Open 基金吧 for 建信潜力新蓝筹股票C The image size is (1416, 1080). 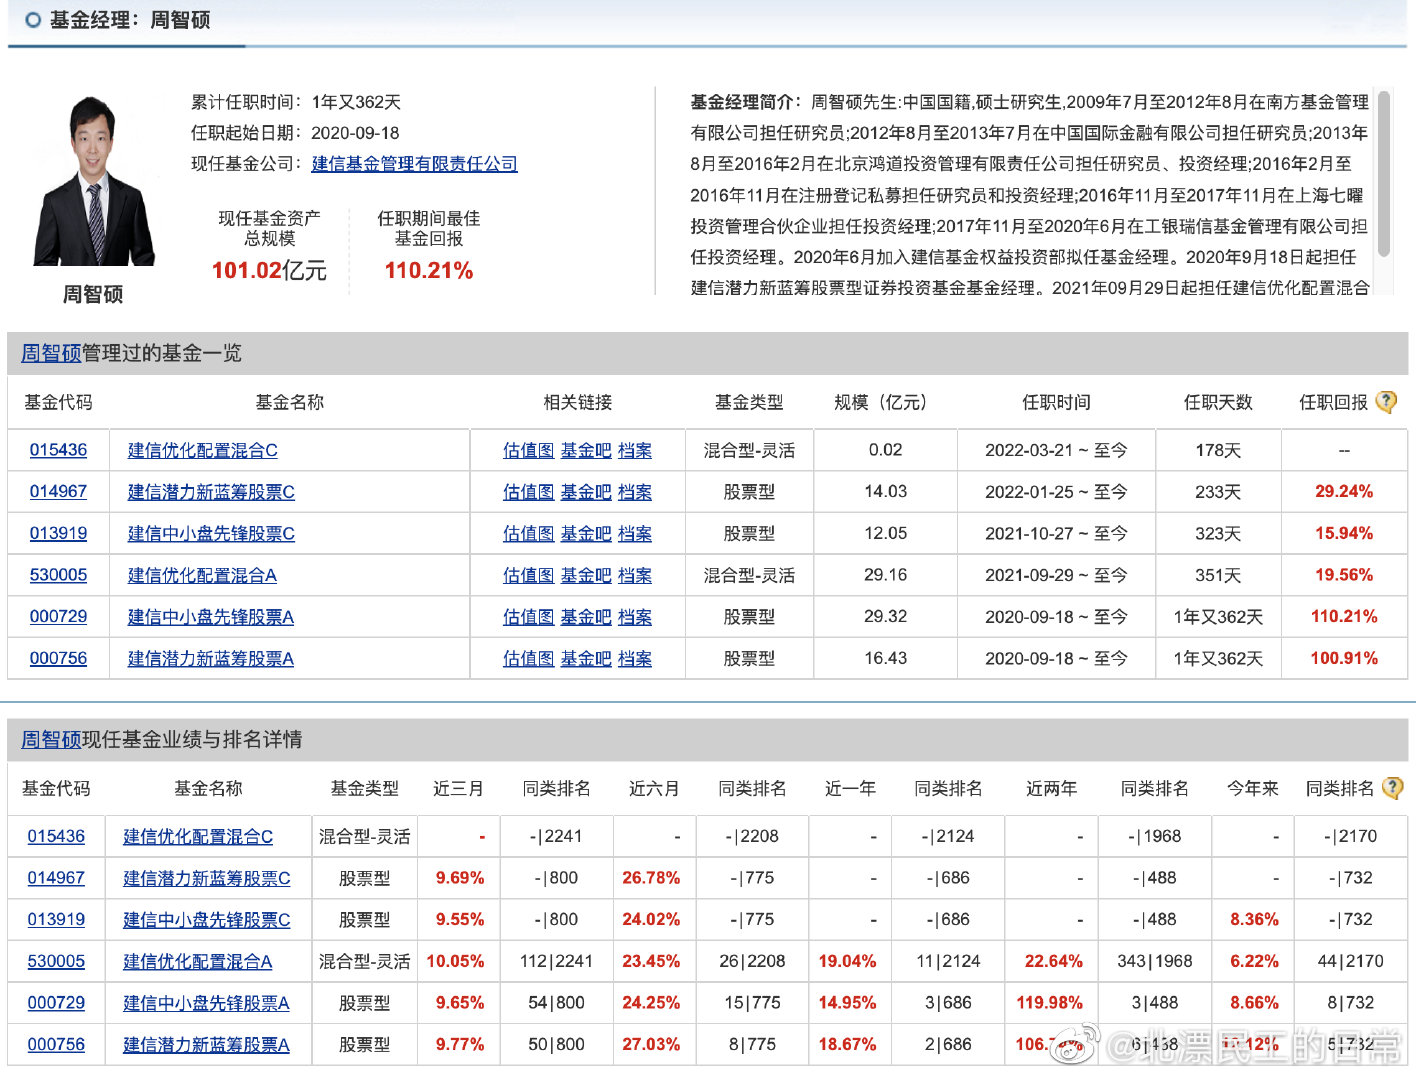pyautogui.click(x=586, y=492)
